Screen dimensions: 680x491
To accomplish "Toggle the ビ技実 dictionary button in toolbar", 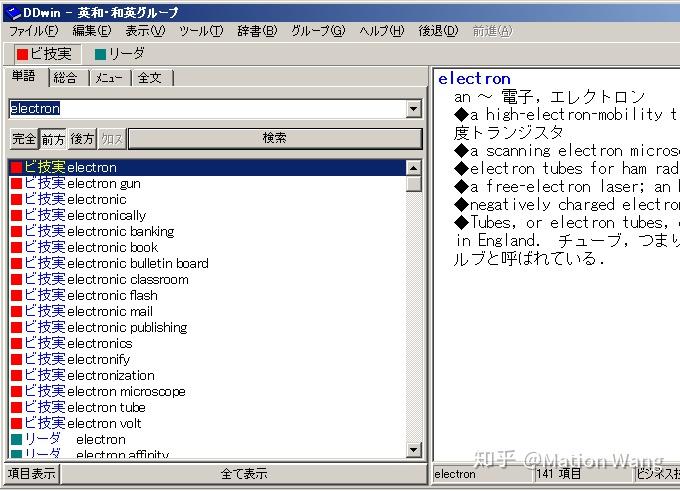I will 44,53.
